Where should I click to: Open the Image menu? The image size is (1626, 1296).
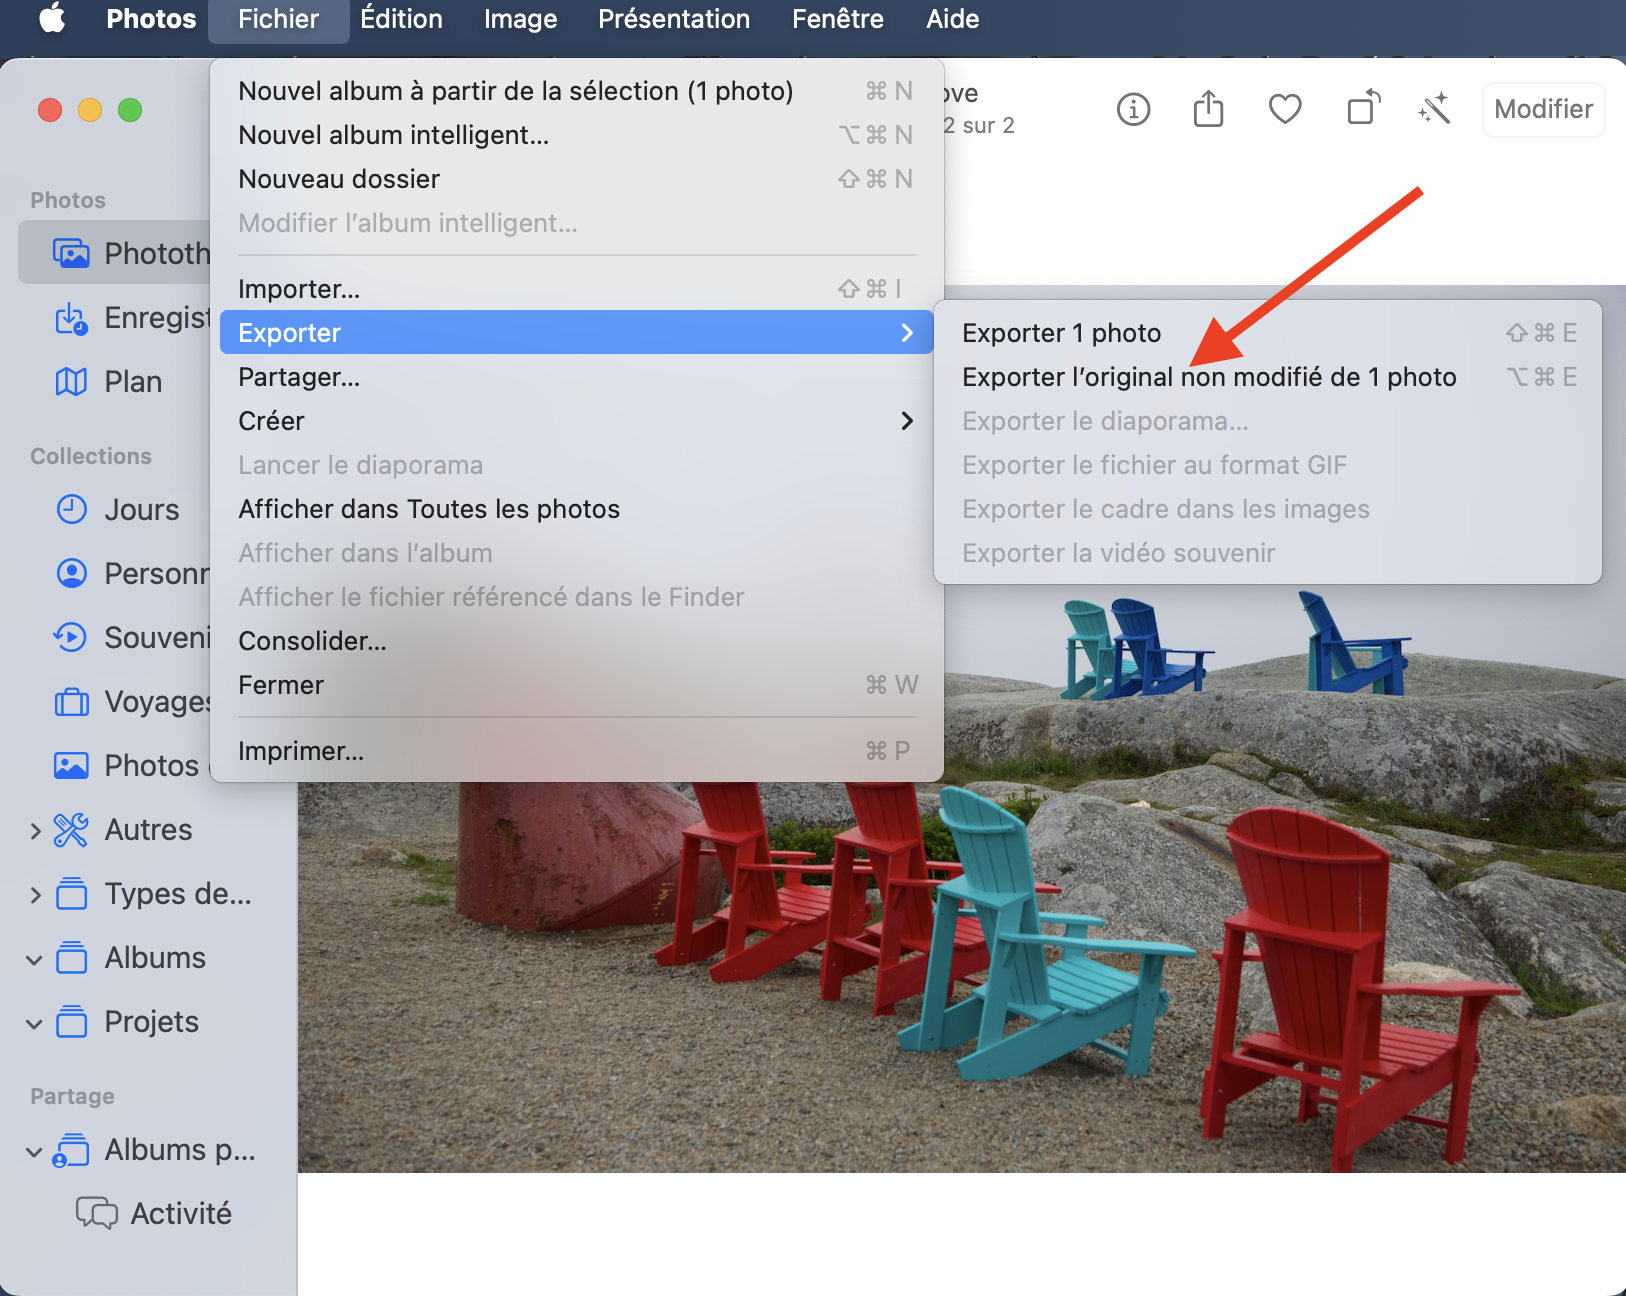point(521,18)
